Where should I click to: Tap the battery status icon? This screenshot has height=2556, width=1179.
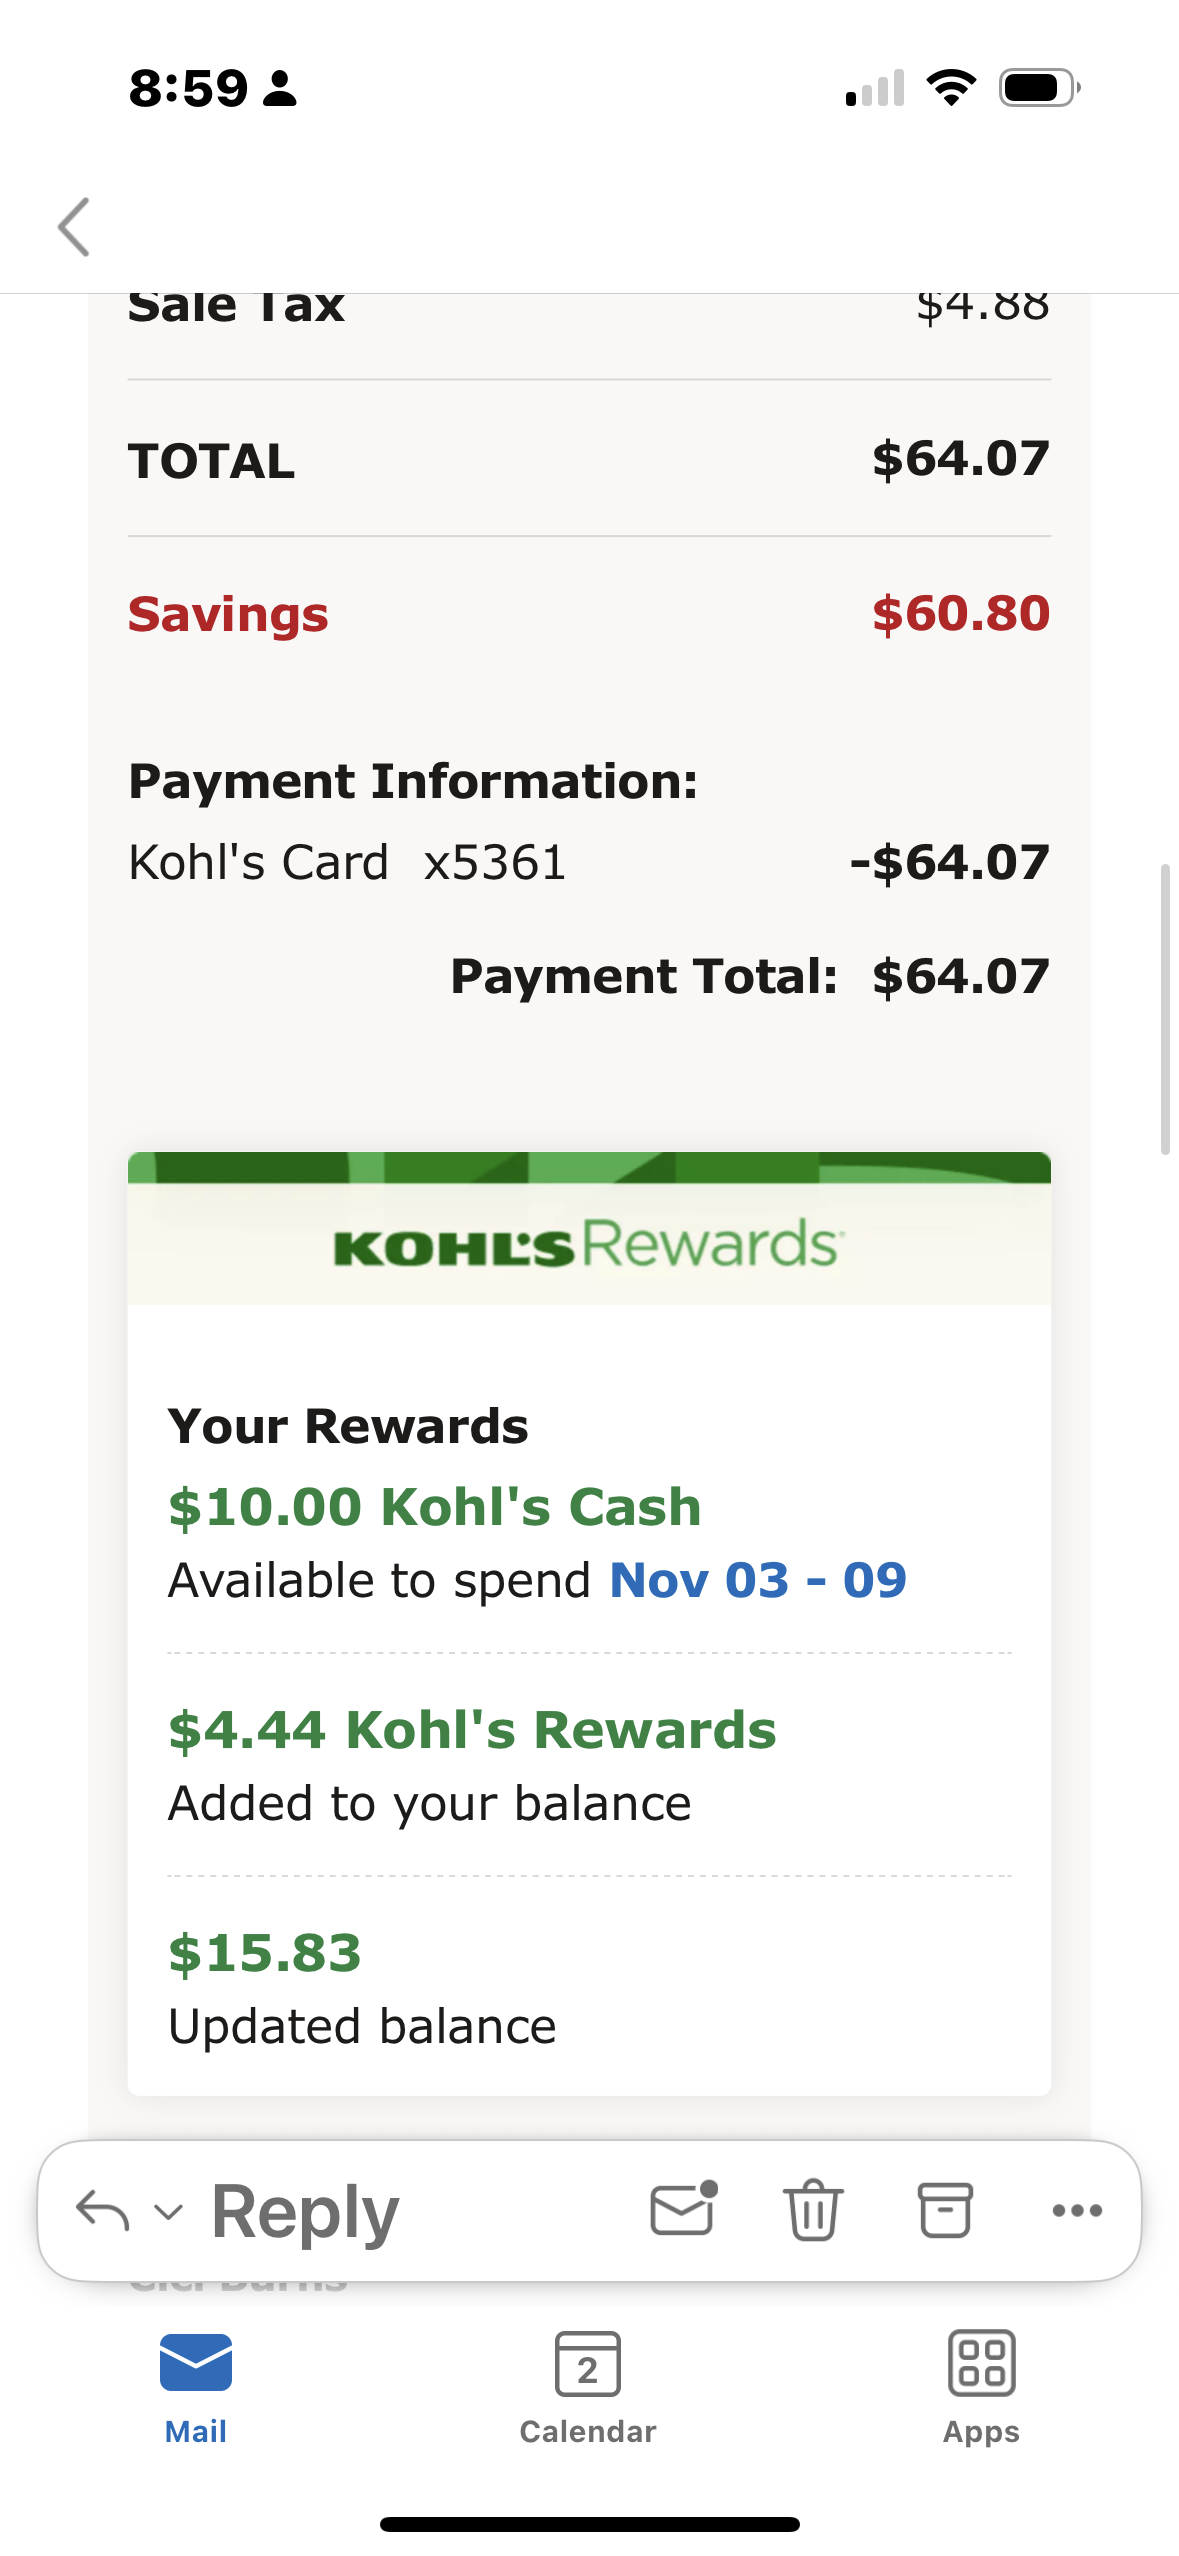[x=1040, y=88]
